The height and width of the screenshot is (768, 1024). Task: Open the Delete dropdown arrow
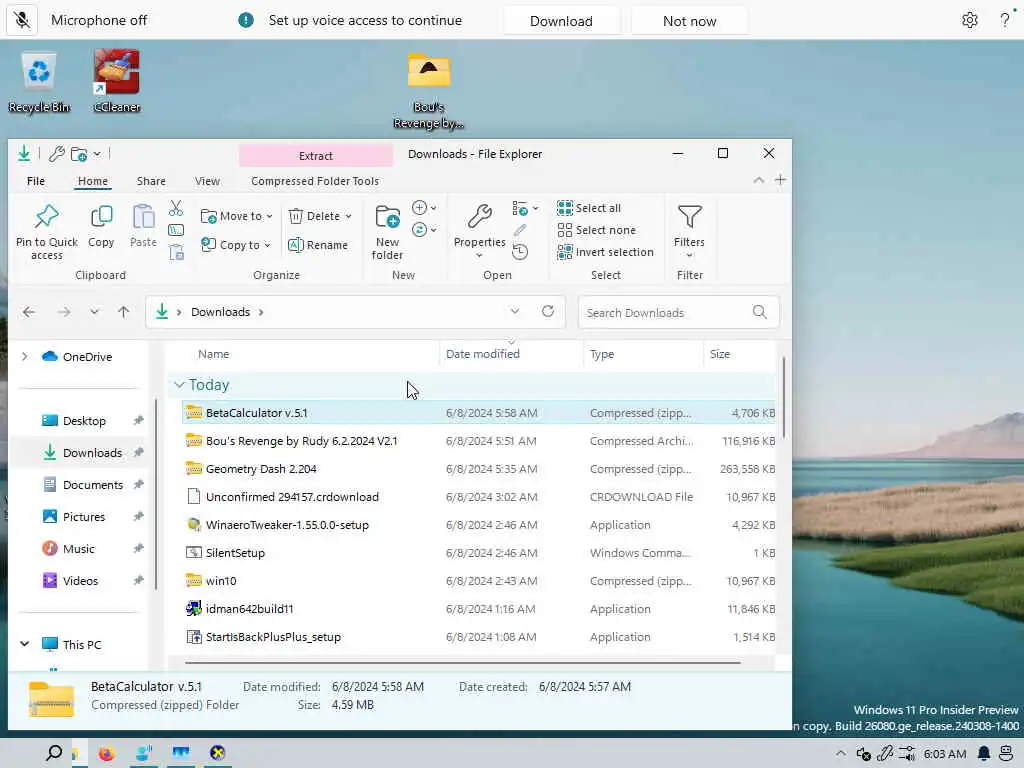click(348, 216)
